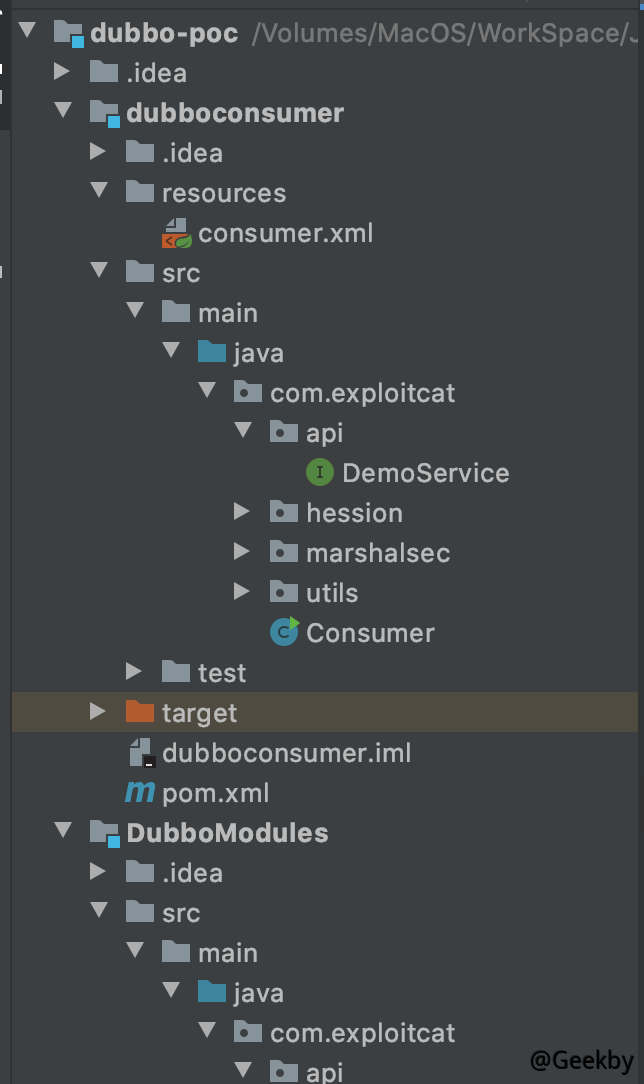Expand the marshalsec package
644x1084 pixels.
[x=241, y=552]
